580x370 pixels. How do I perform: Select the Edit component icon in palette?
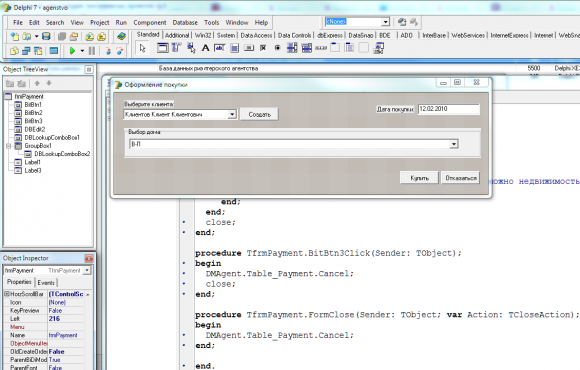220,48
